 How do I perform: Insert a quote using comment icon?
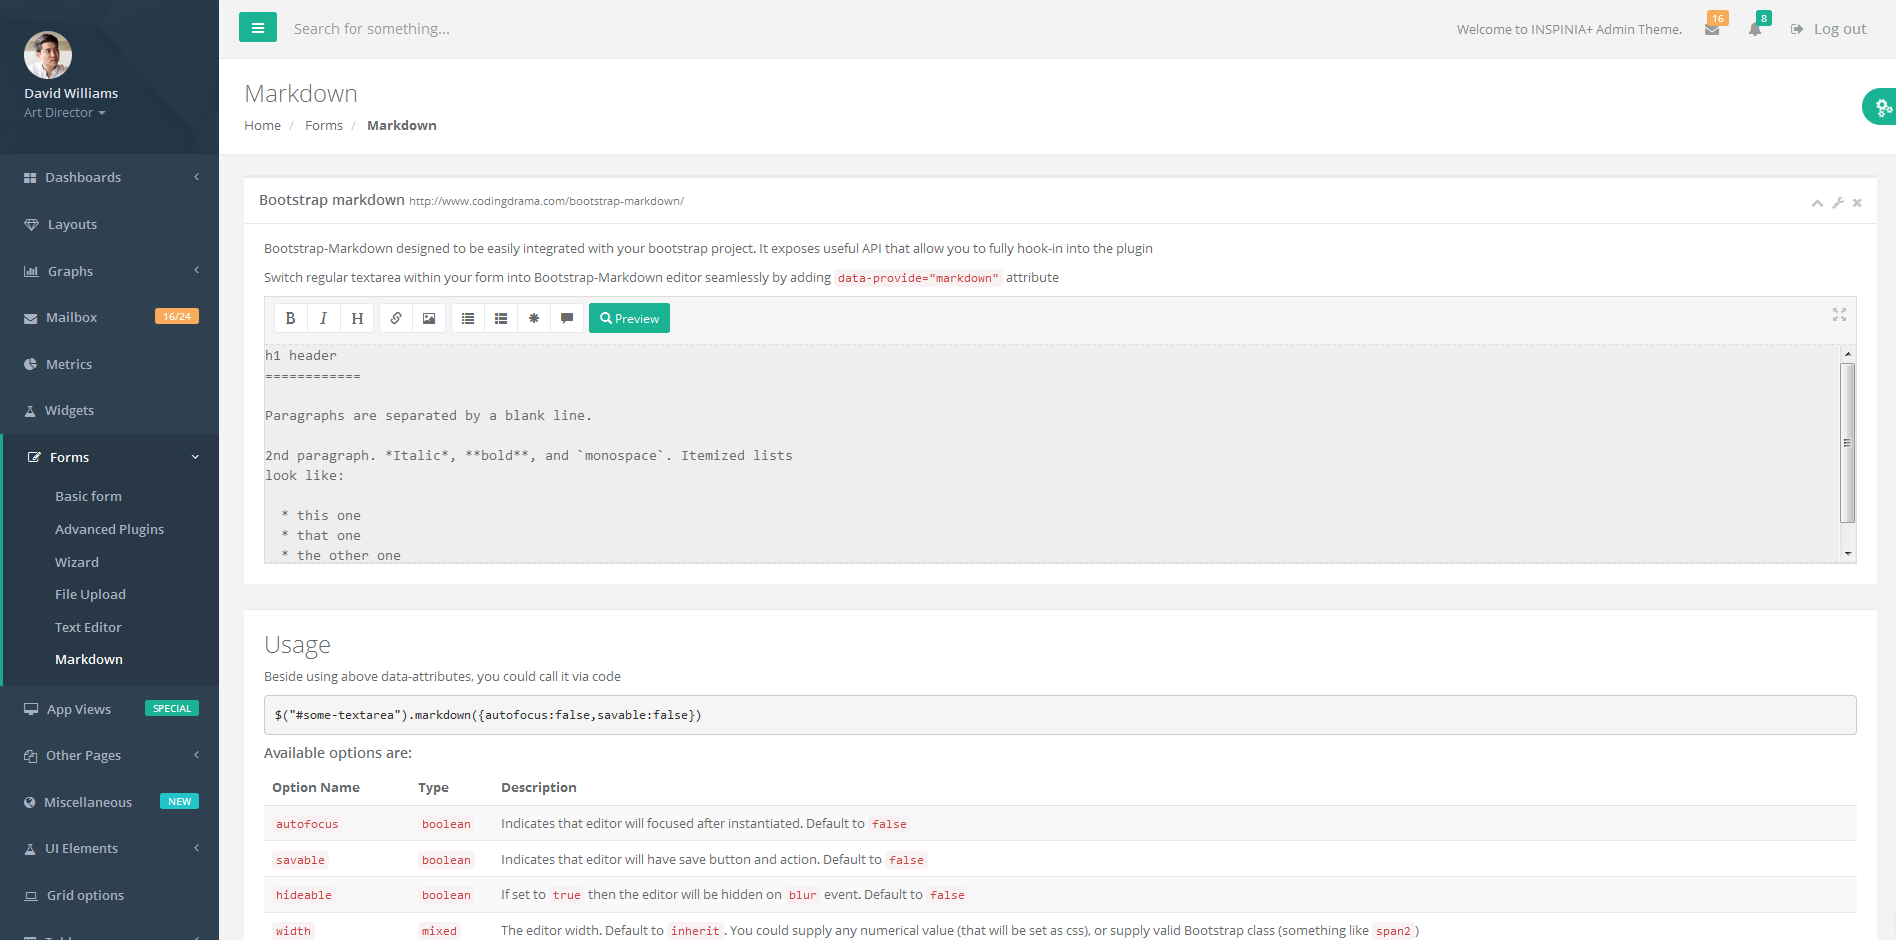(567, 318)
